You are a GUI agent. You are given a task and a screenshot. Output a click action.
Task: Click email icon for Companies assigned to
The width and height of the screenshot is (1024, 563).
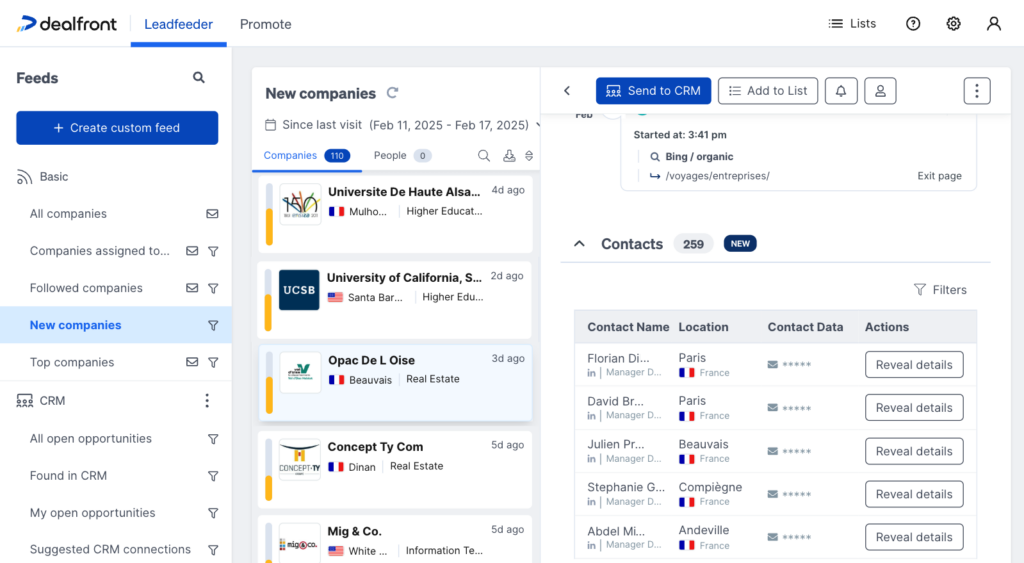[x=192, y=251]
